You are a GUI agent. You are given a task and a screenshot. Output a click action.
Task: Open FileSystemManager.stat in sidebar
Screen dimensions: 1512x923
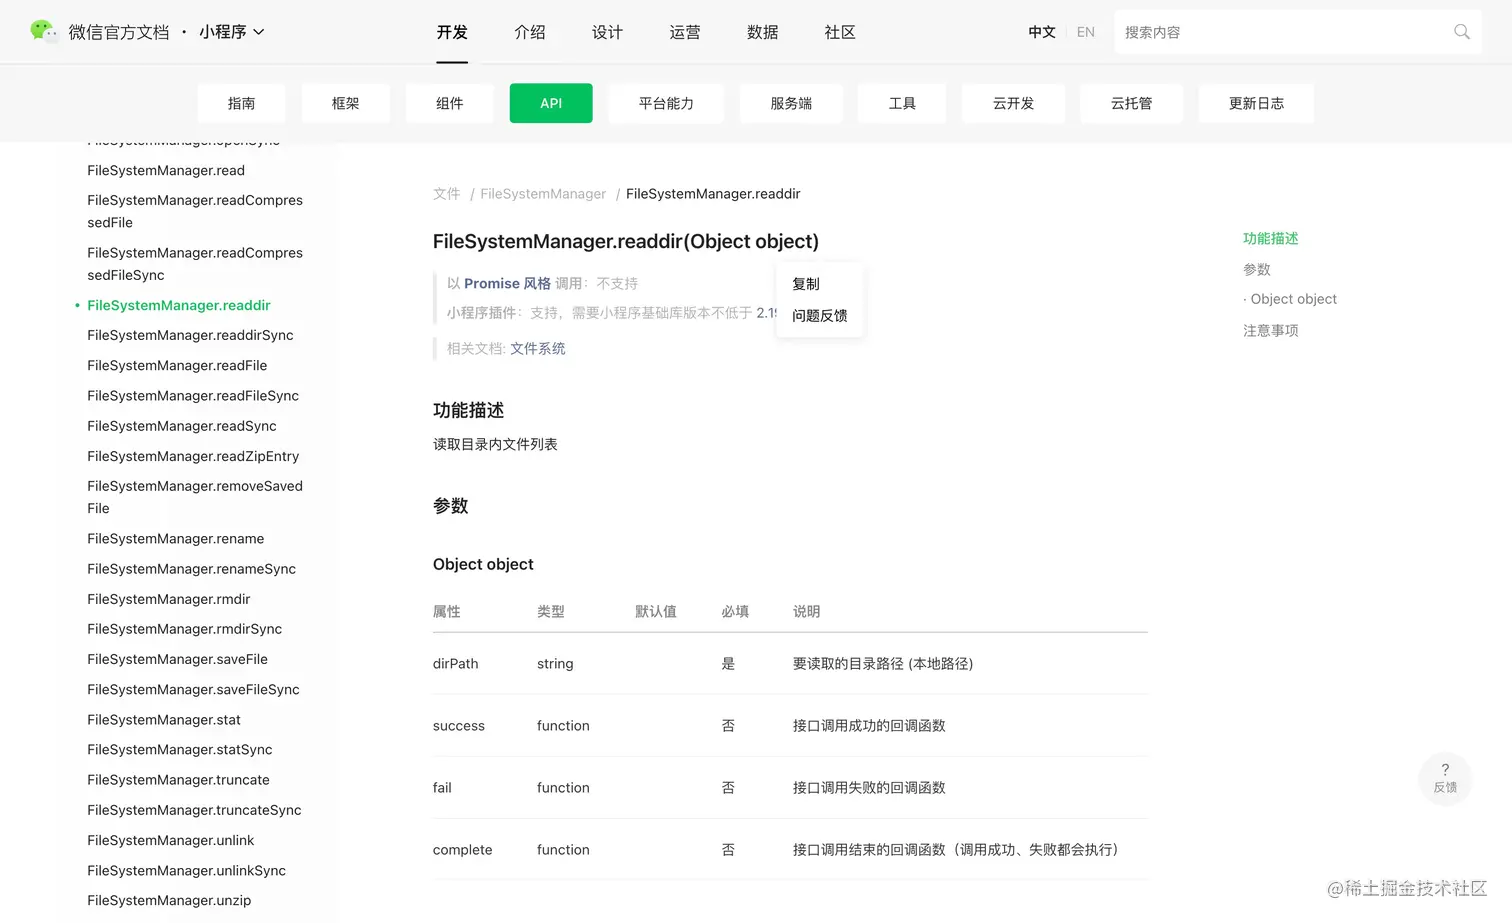pos(164,719)
